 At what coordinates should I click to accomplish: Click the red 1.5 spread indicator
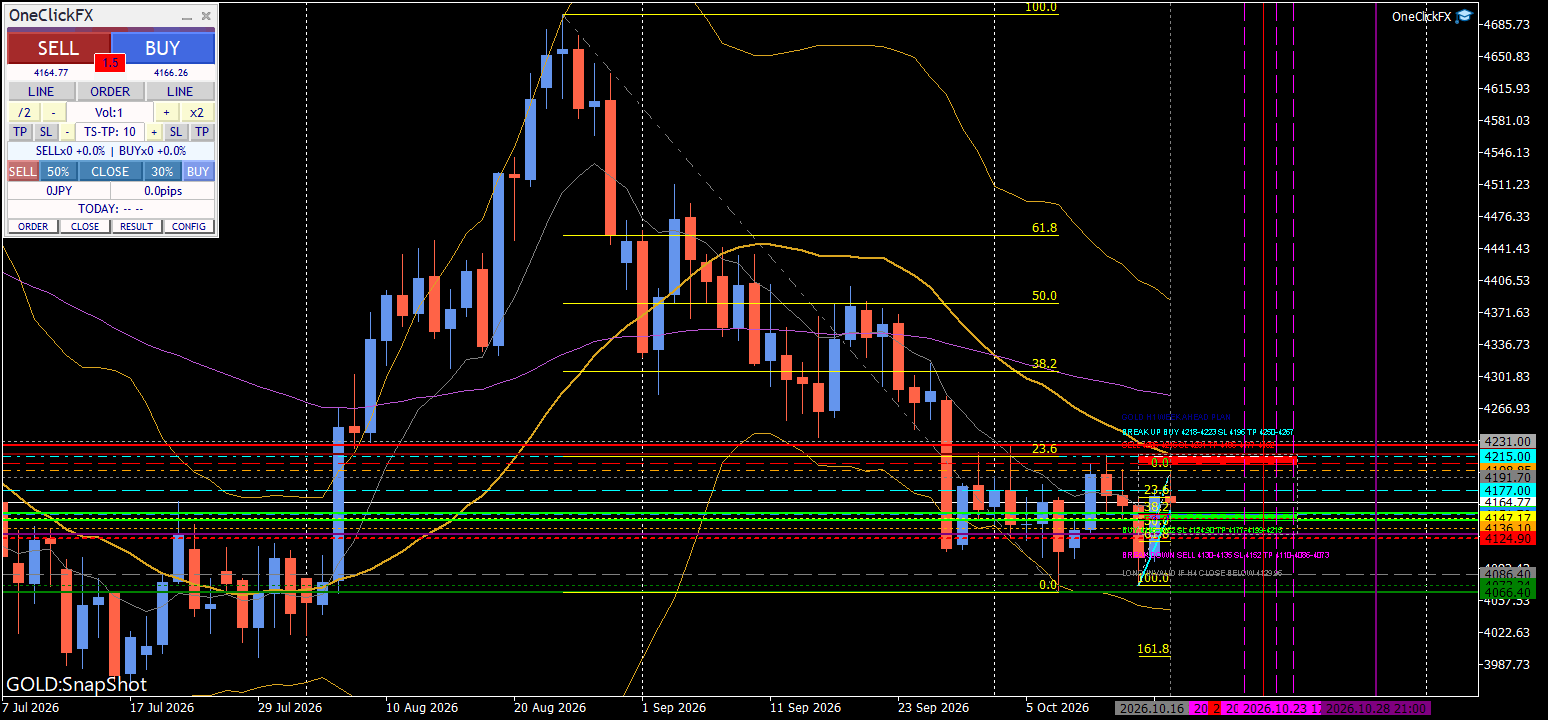pyautogui.click(x=110, y=63)
